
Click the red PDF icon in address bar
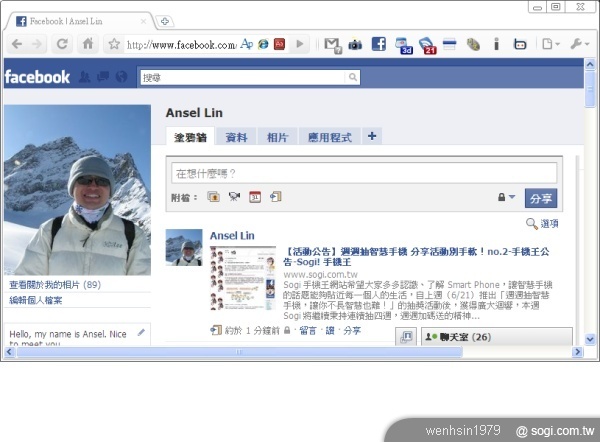click(280, 44)
